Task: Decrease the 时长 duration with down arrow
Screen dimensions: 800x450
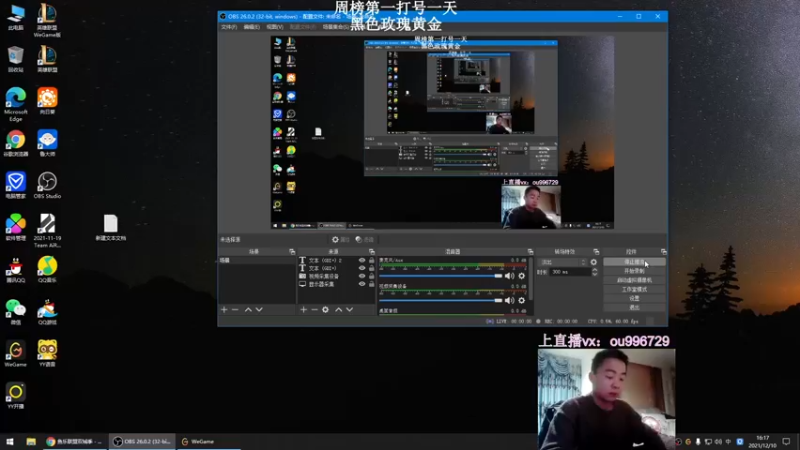Action: pyautogui.click(x=594, y=274)
